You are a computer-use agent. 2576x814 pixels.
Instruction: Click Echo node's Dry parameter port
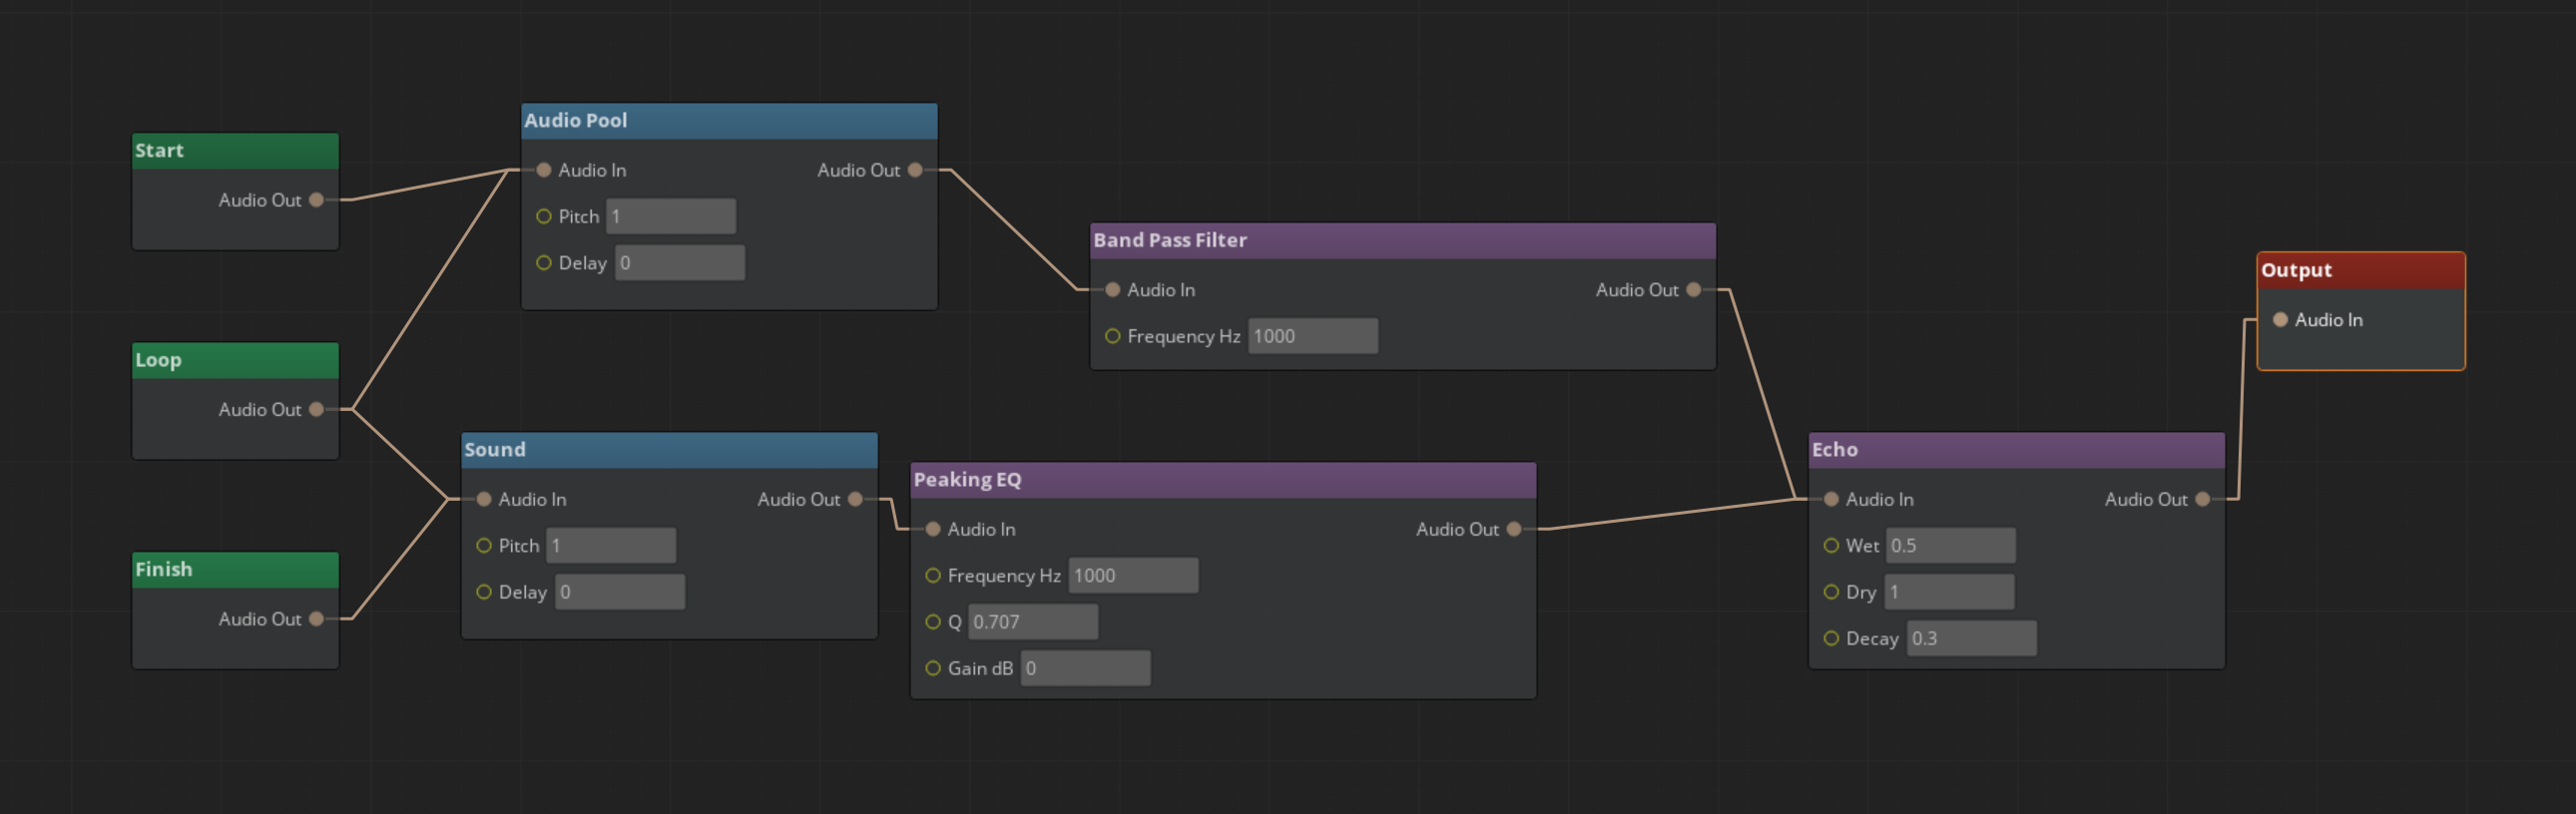point(1831,592)
